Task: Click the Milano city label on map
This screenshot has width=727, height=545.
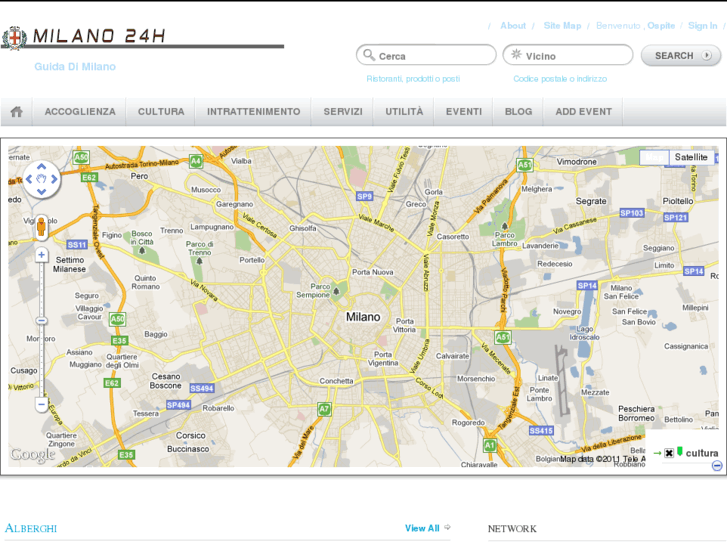Action: click(x=363, y=317)
